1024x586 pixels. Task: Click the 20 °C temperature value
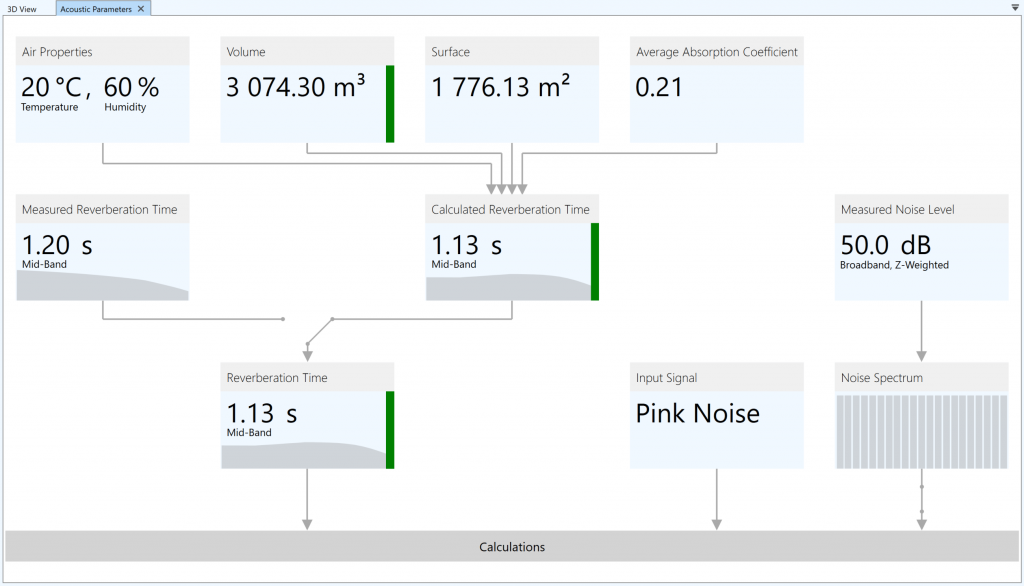[50, 88]
